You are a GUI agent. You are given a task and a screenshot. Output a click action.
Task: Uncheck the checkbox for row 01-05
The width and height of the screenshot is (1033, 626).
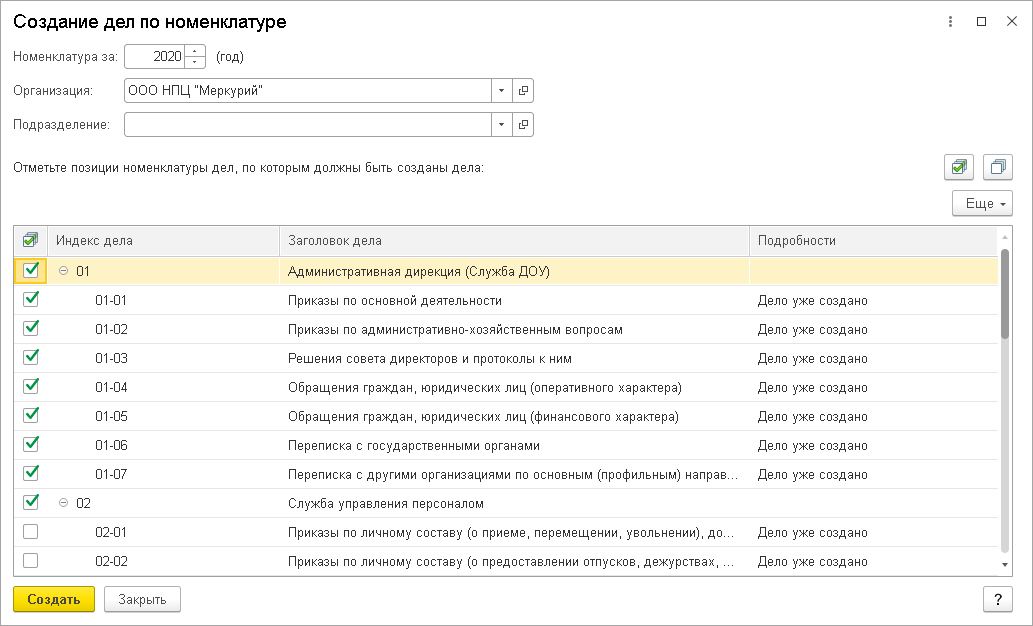30,417
